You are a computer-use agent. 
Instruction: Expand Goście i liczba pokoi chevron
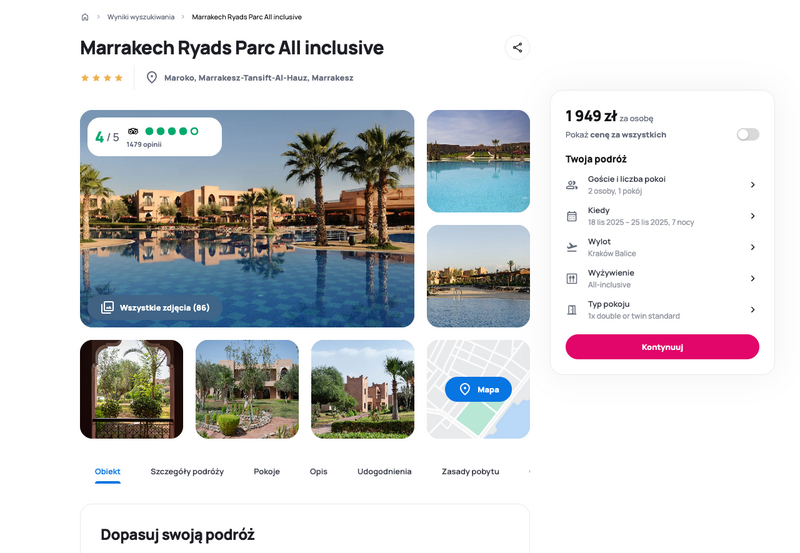pyautogui.click(x=753, y=185)
